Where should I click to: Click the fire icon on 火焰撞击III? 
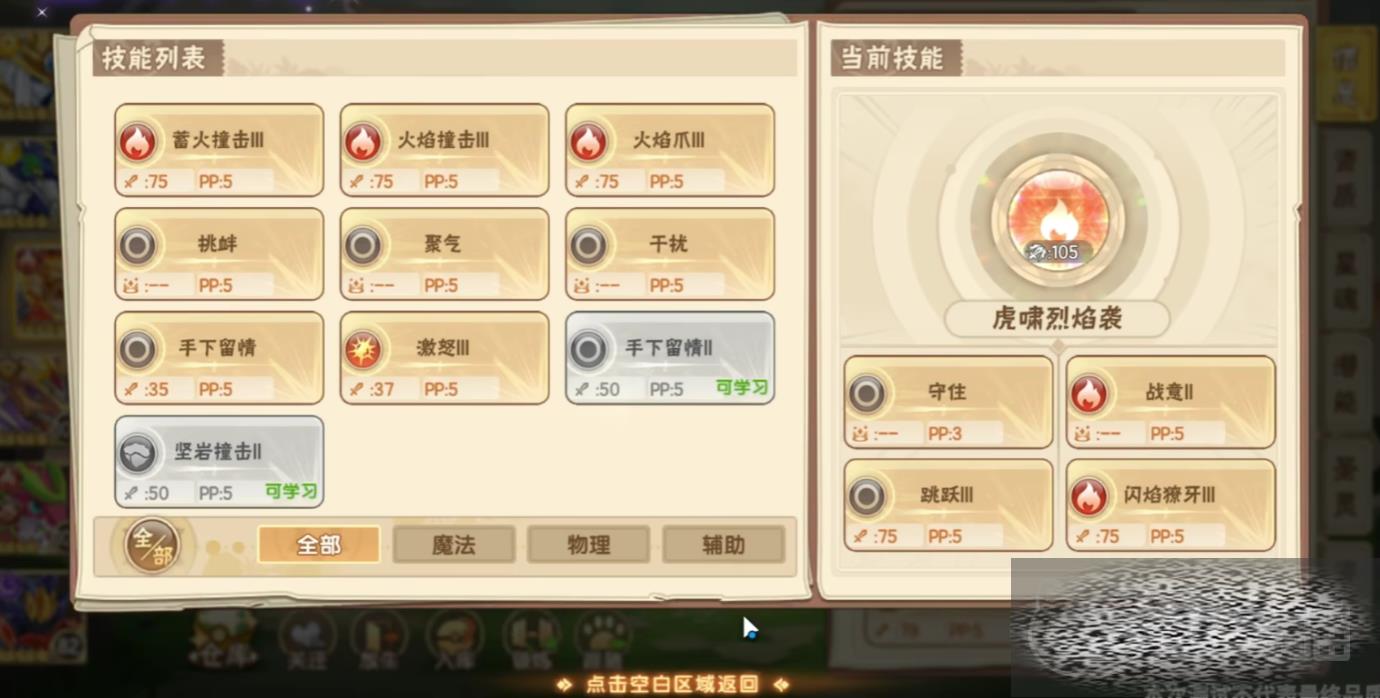(363, 141)
